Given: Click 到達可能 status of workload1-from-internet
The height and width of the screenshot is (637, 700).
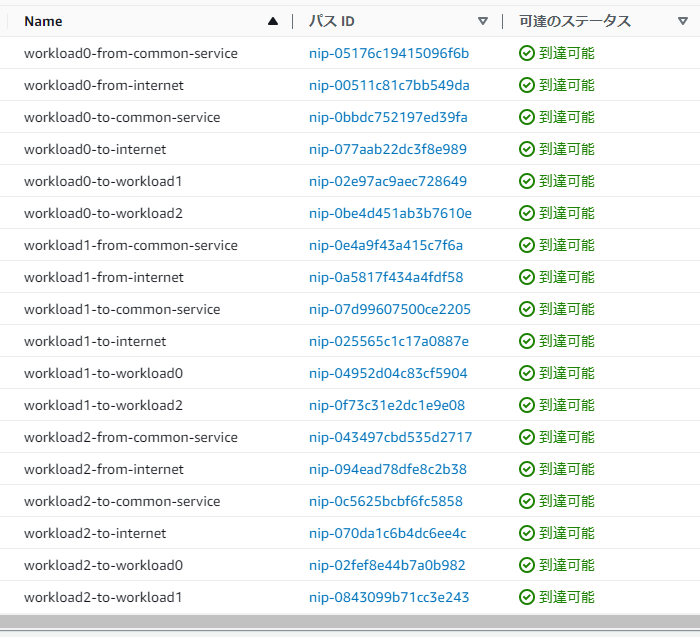Looking at the screenshot, I should point(557,277).
